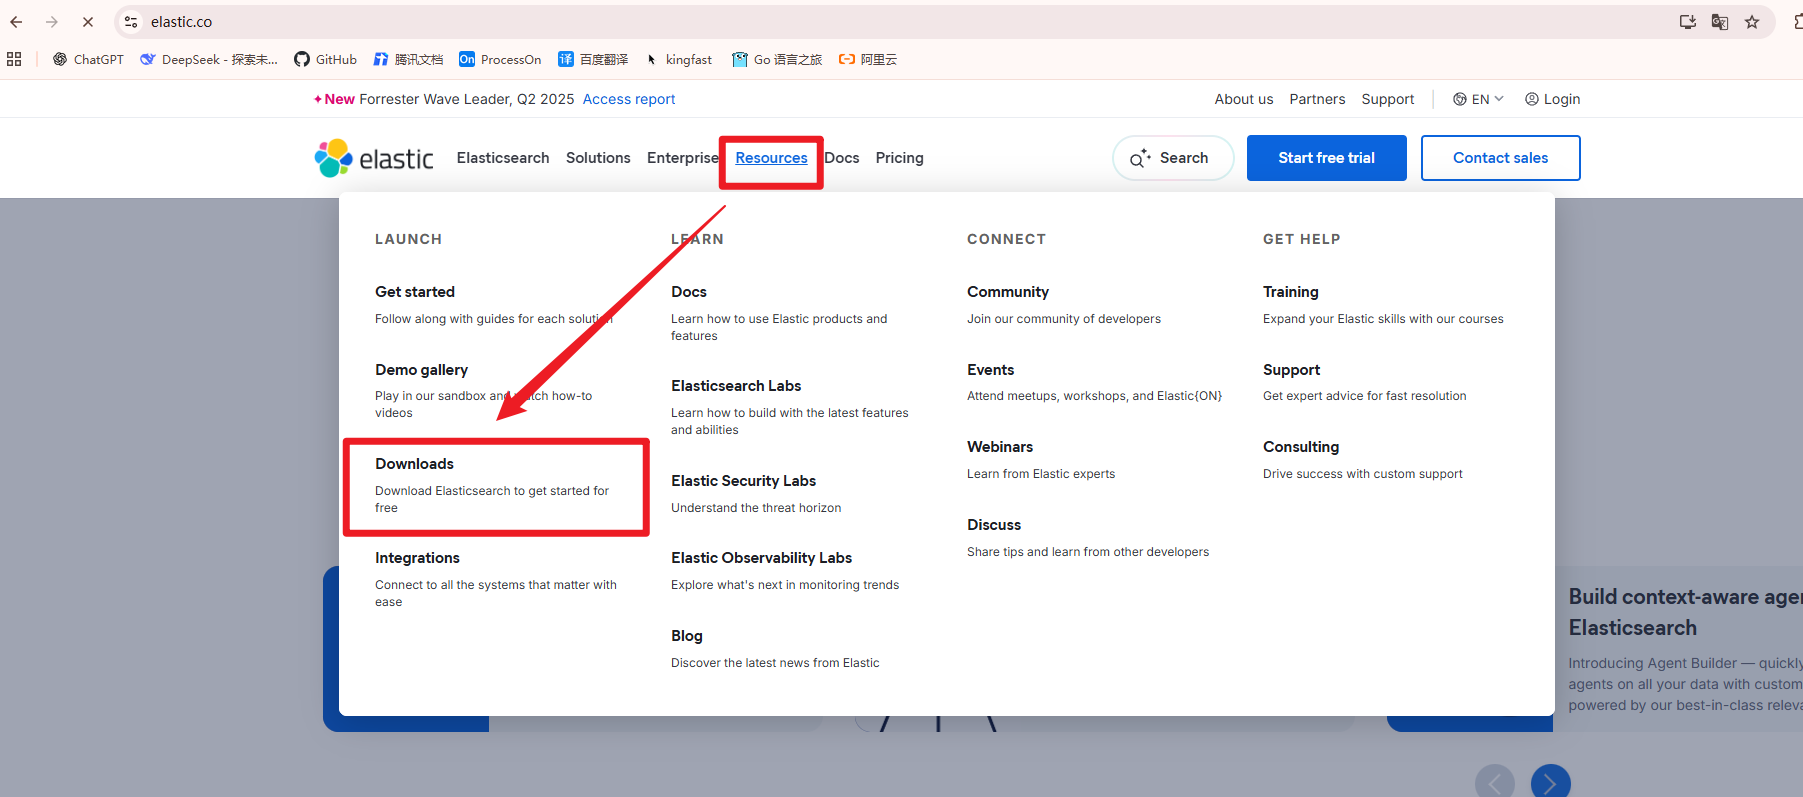1803x797 pixels.
Task: Open Support in the top utility bar
Action: point(1388,99)
